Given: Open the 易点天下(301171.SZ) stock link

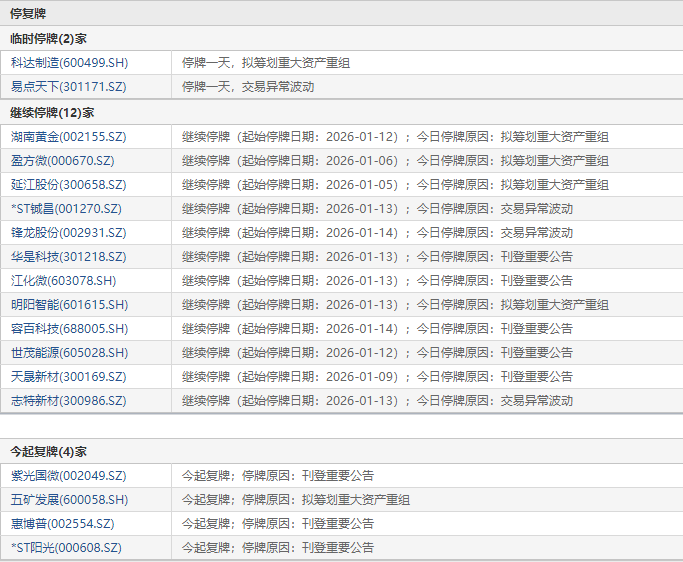Looking at the screenshot, I should [68, 87].
